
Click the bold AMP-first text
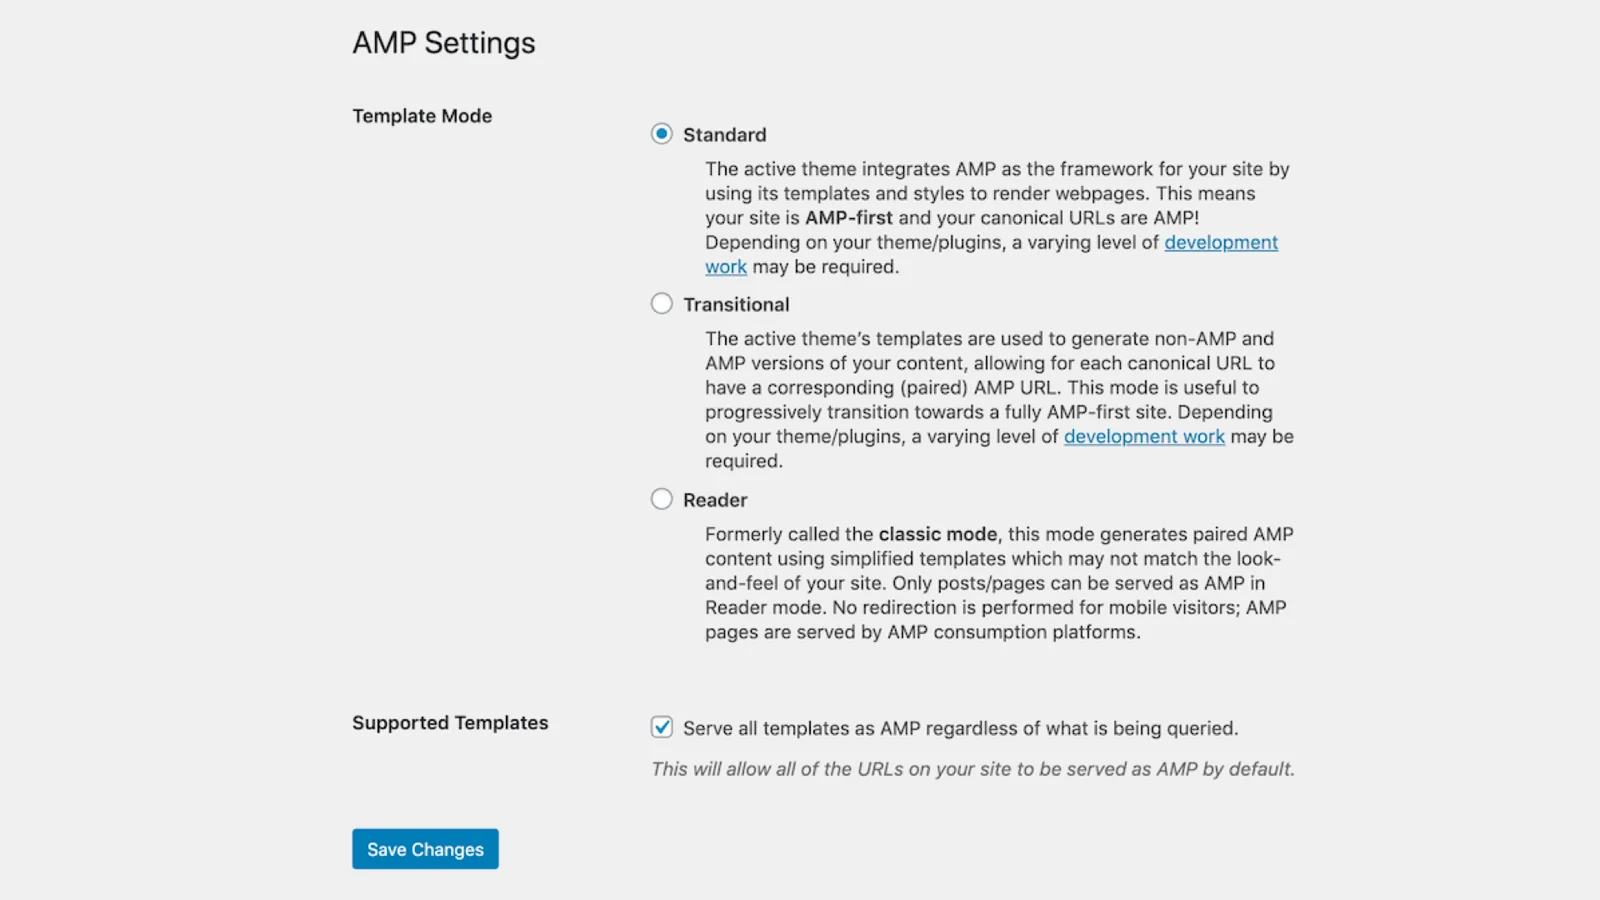(x=849, y=217)
